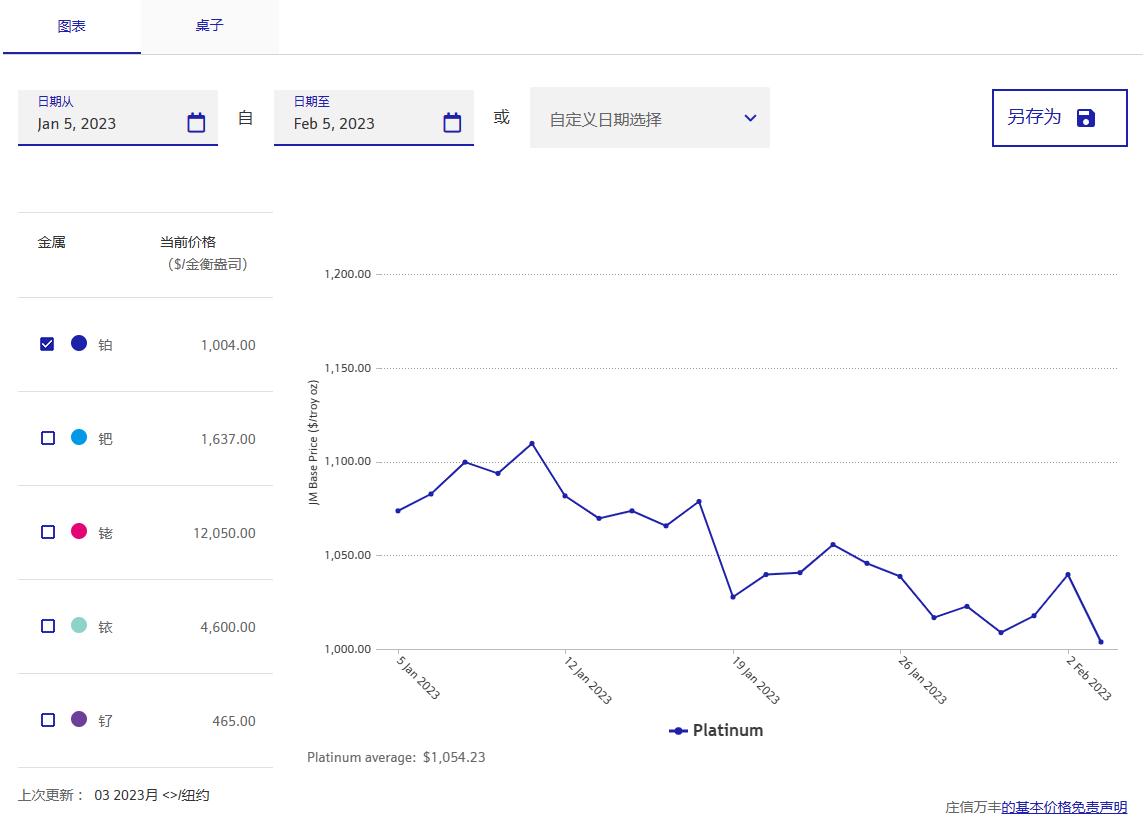Open the 自定义日期选择 dropdown
This screenshot has width=1144, height=833.
point(650,117)
